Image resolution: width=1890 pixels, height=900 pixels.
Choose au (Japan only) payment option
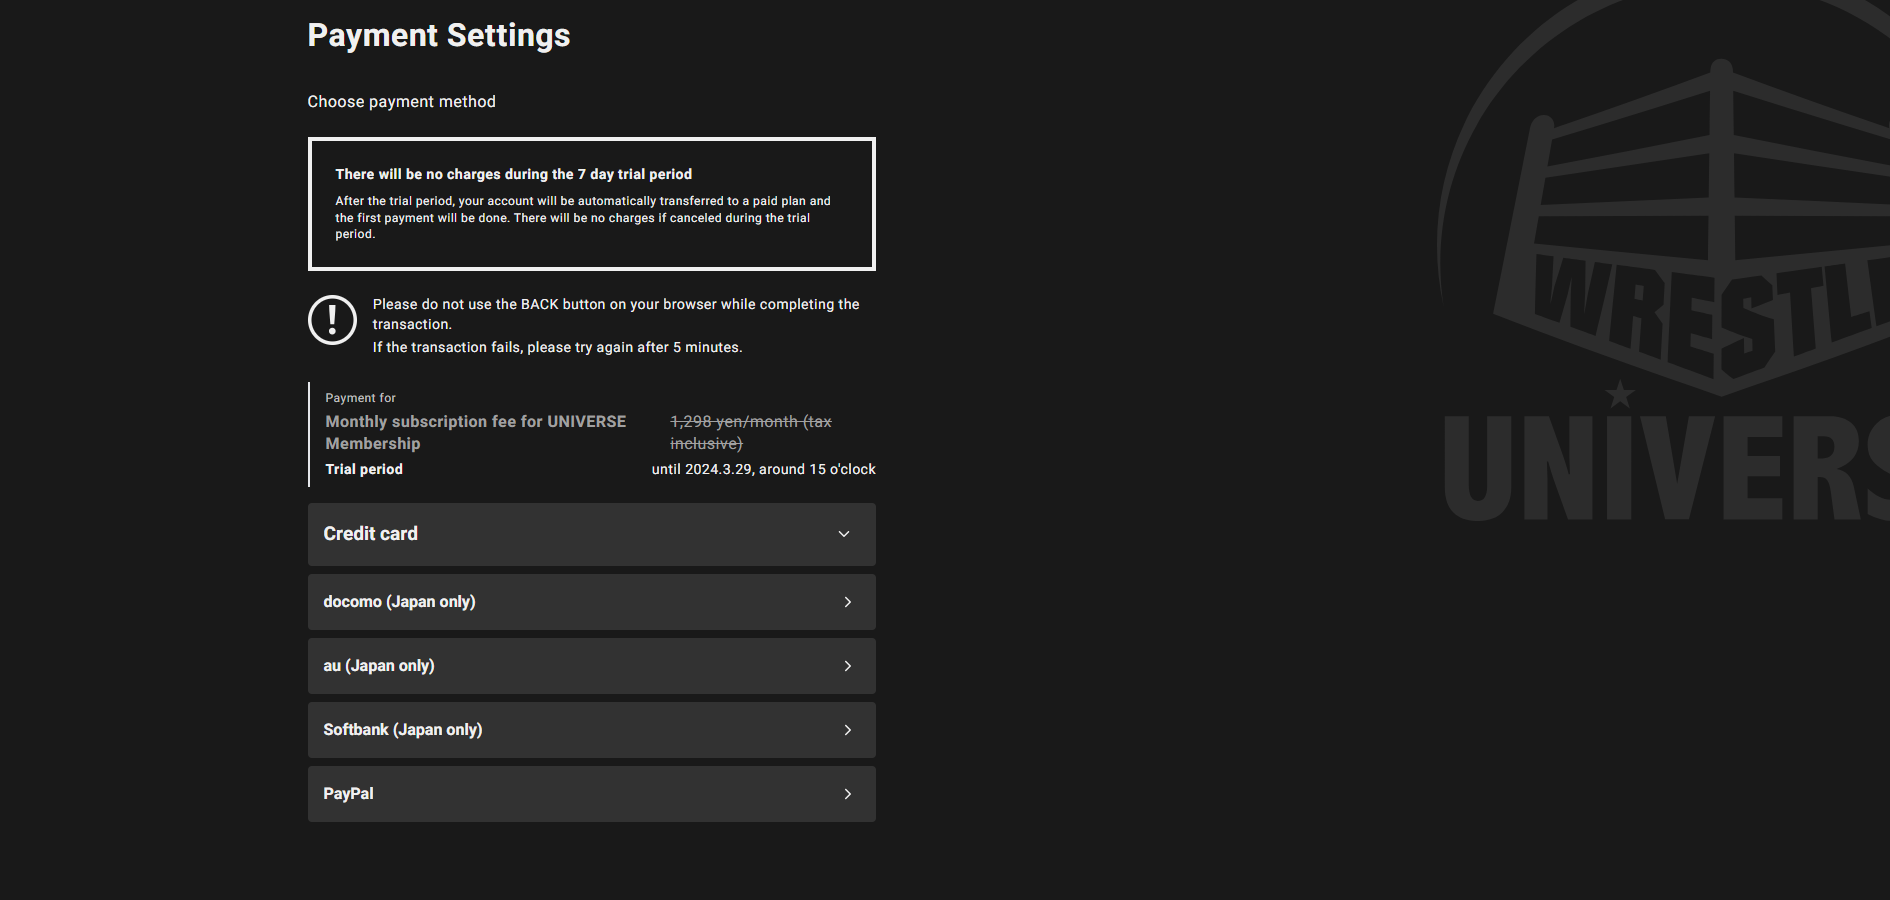379,666
